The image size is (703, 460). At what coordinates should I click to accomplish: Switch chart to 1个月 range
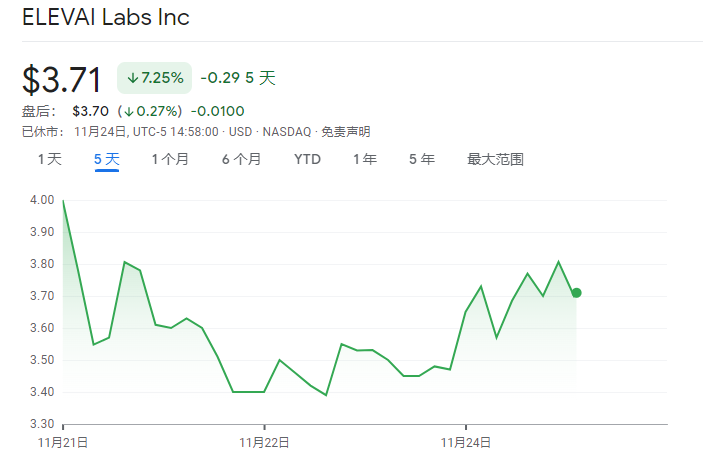pos(170,159)
